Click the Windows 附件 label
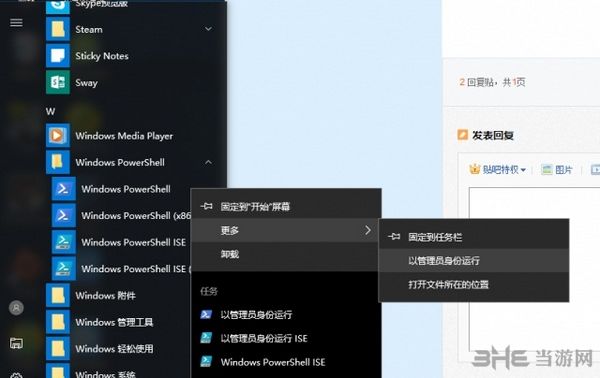Screen dimensions: 600x378 (105, 295)
